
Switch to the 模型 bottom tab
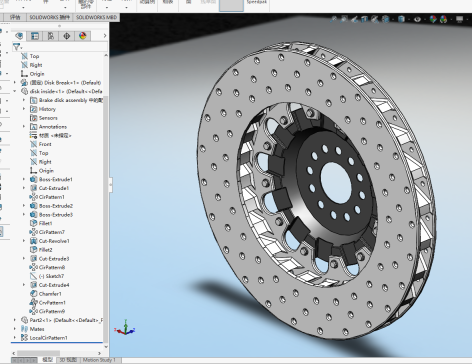point(47,360)
